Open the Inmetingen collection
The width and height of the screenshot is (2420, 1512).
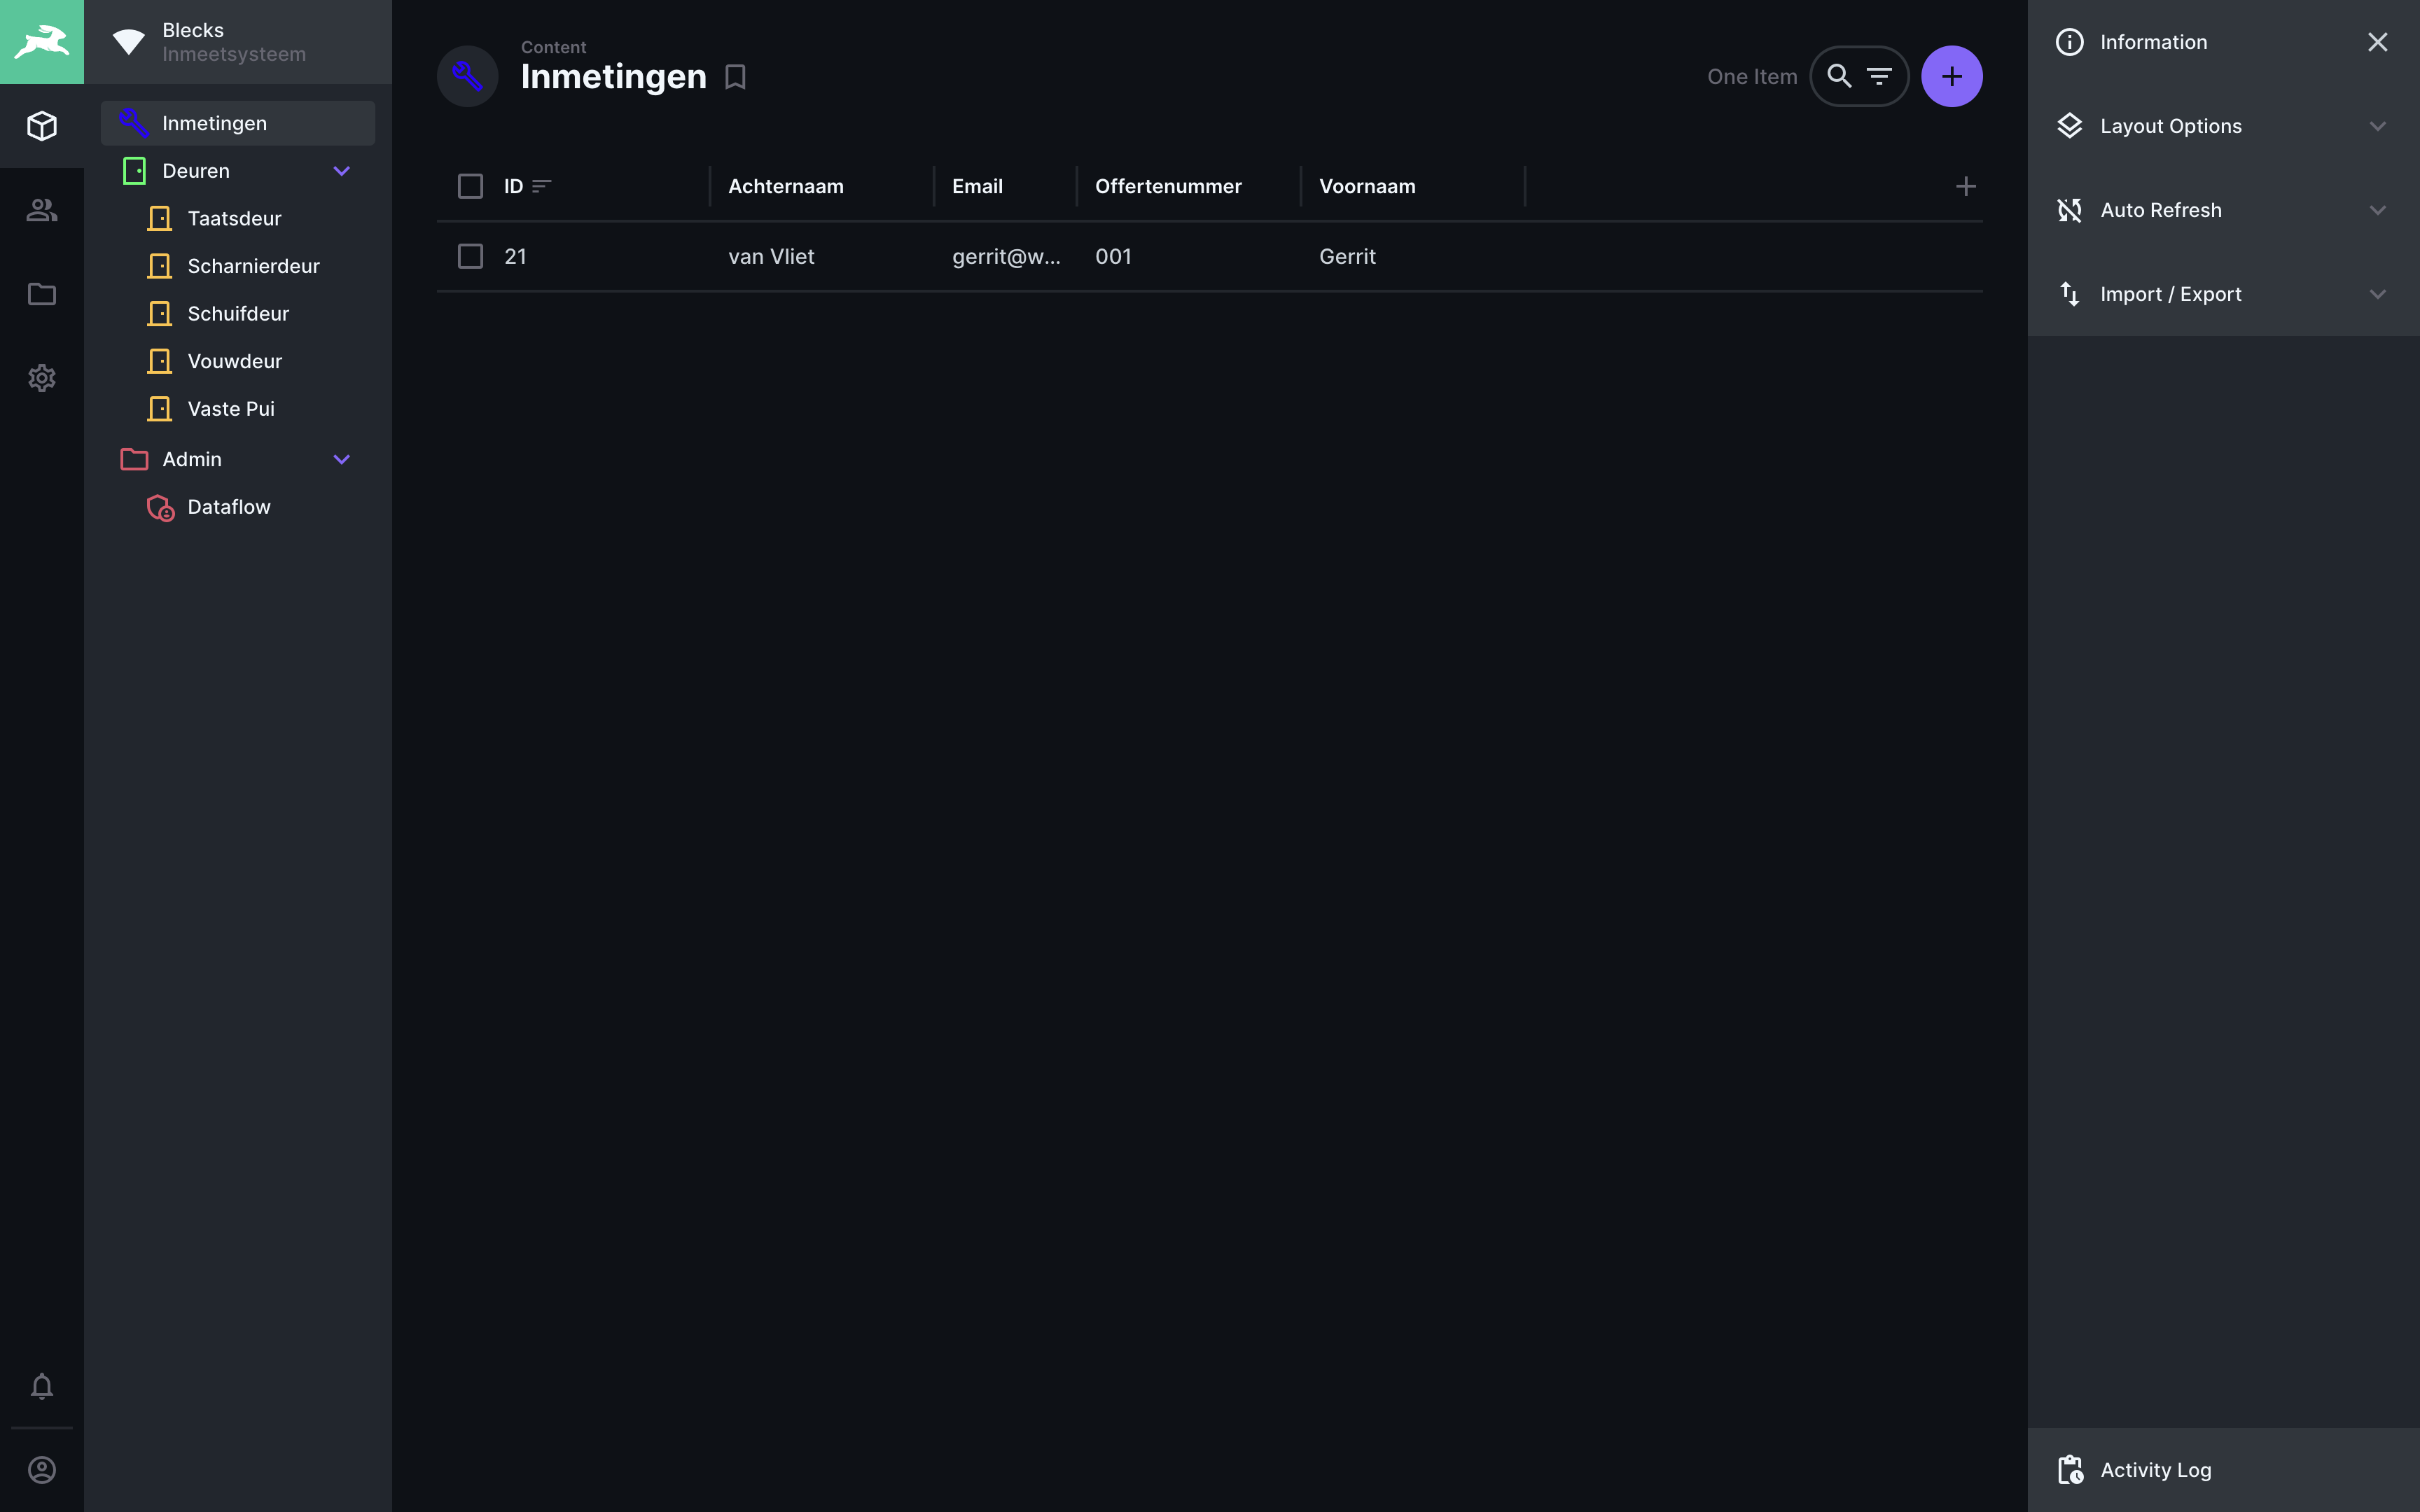(238, 123)
